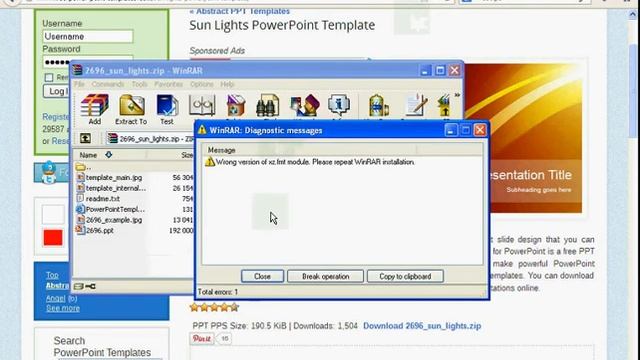Click Close in the Diagnostic messages dialog
The width and height of the screenshot is (640, 360).
click(x=262, y=276)
